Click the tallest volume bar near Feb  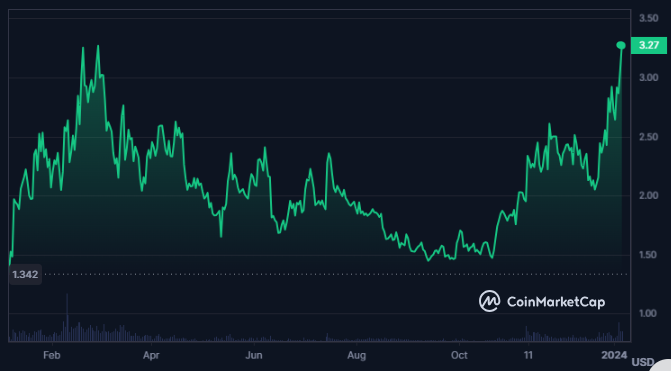(67, 318)
